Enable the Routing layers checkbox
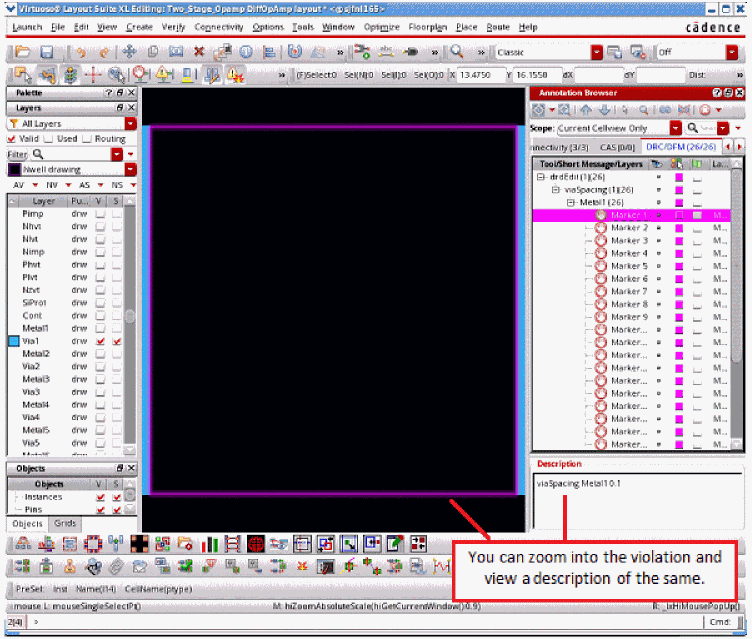 click(x=86, y=139)
